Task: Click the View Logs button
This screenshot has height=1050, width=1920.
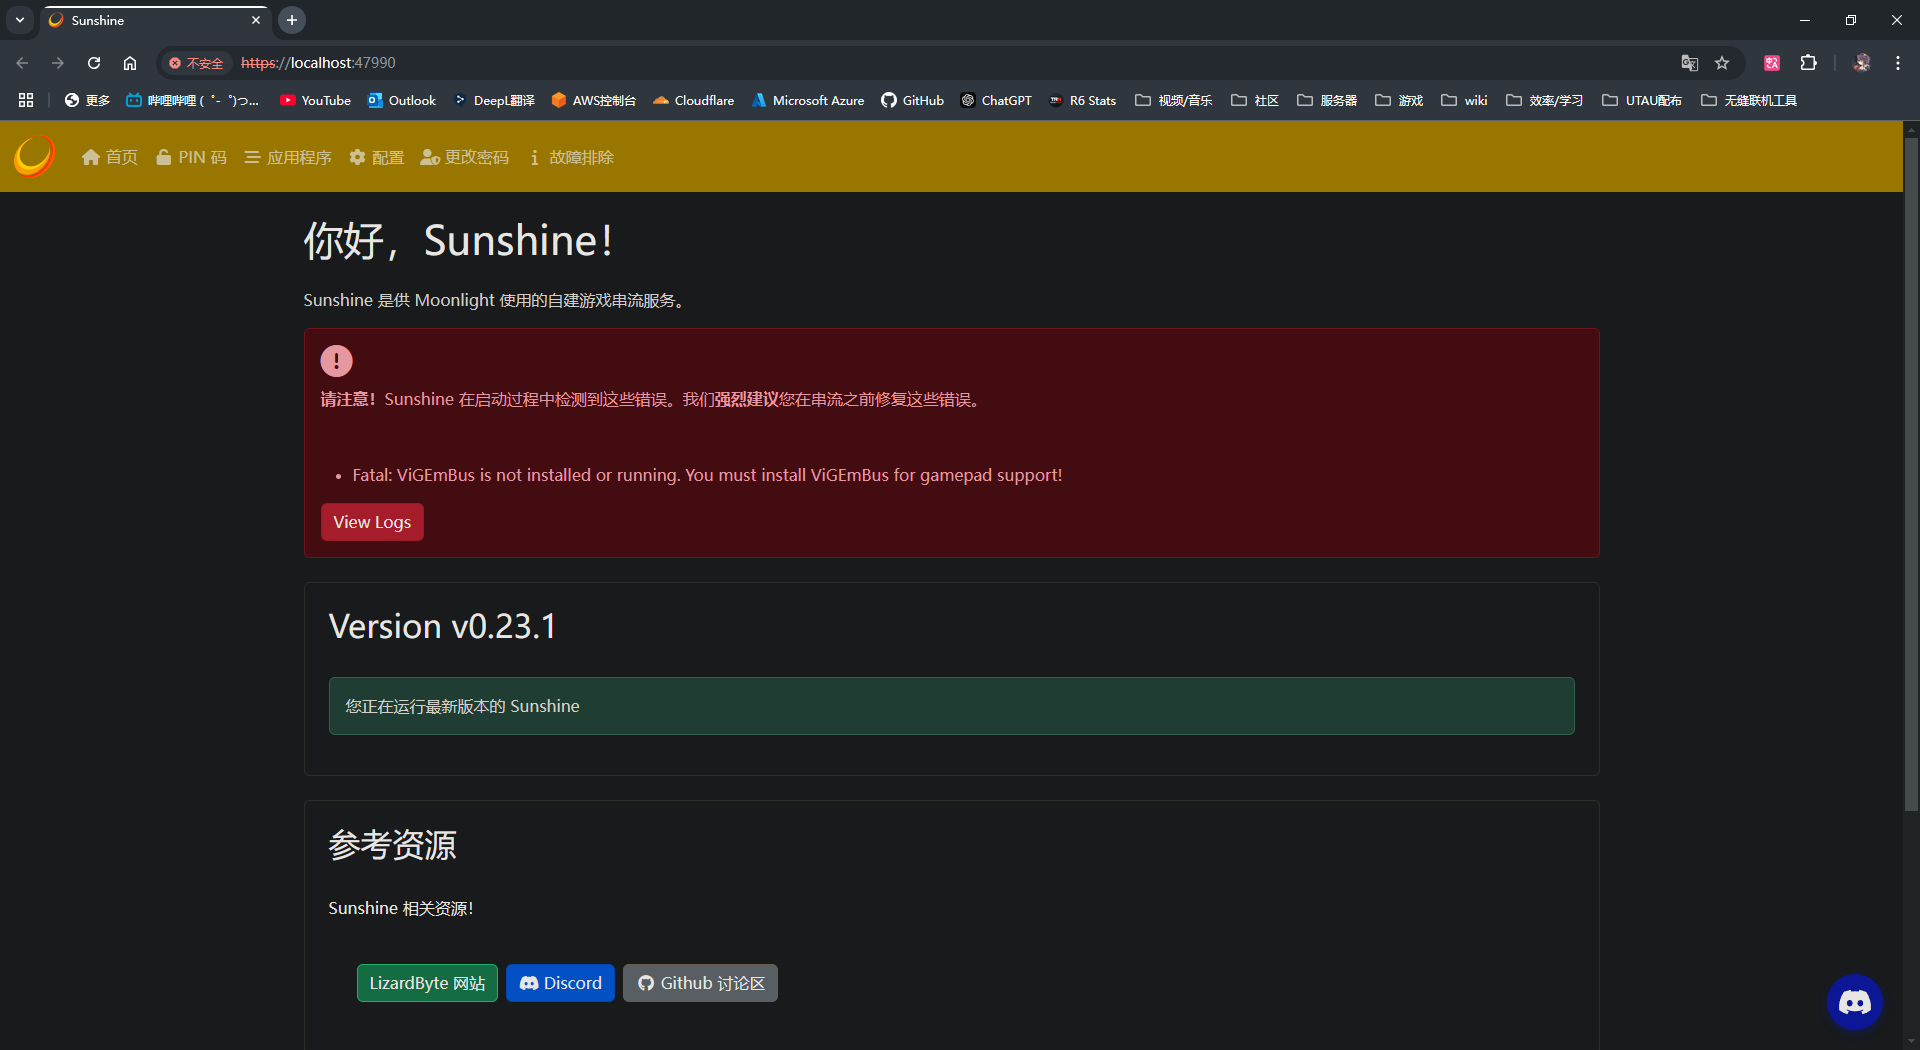Action: 372,522
